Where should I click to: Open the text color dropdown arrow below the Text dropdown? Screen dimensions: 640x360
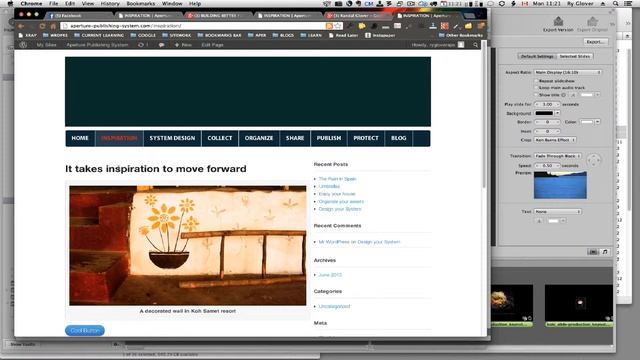coord(563,221)
